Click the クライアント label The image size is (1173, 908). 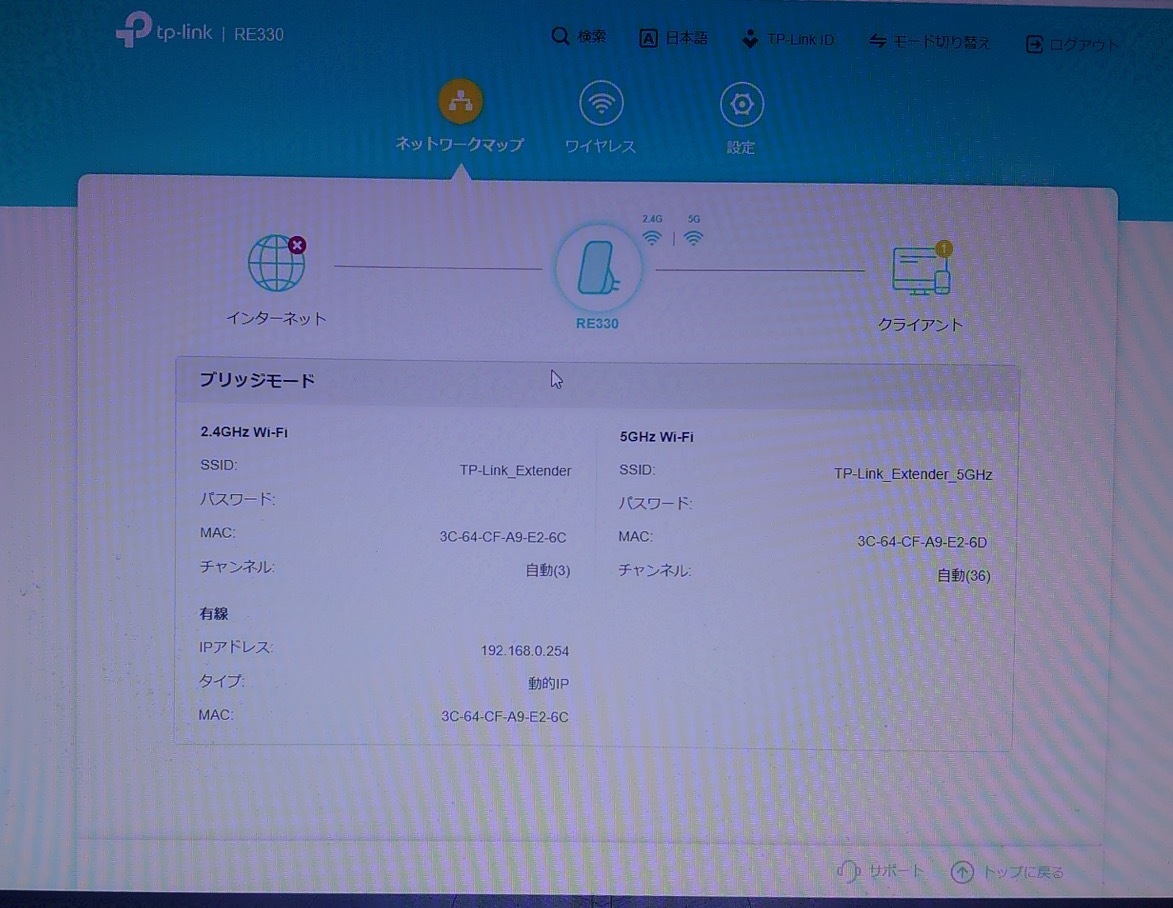coord(920,325)
